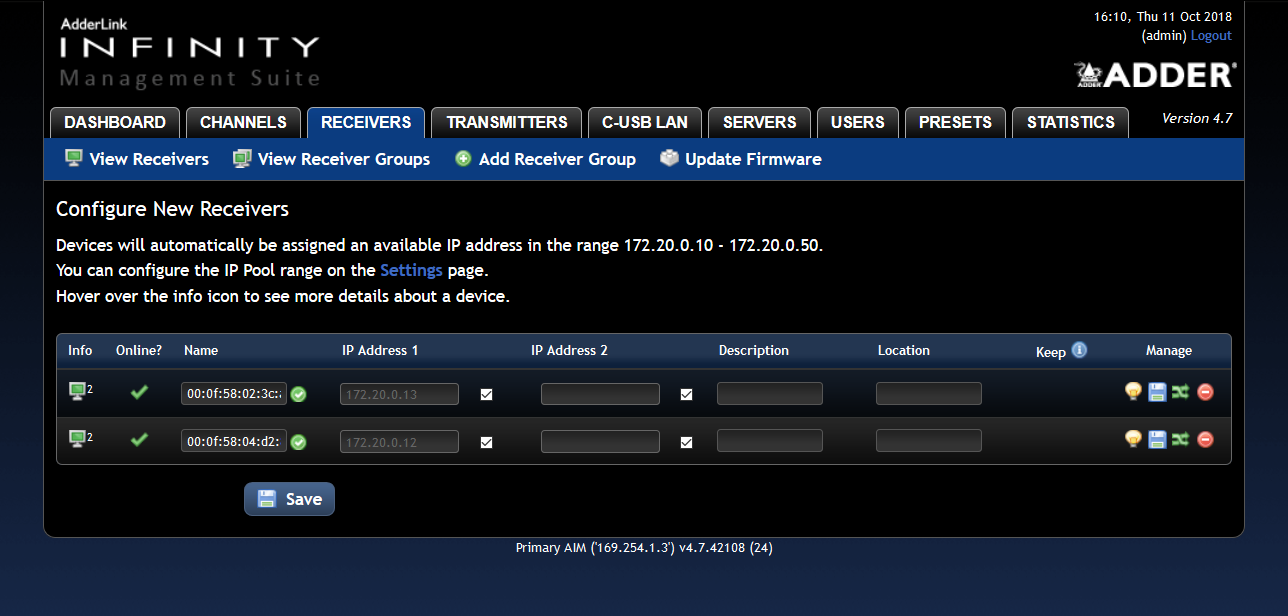1288x616 pixels.
Task: Open the C-USB LAN tab
Action: [x=645, y=122]
